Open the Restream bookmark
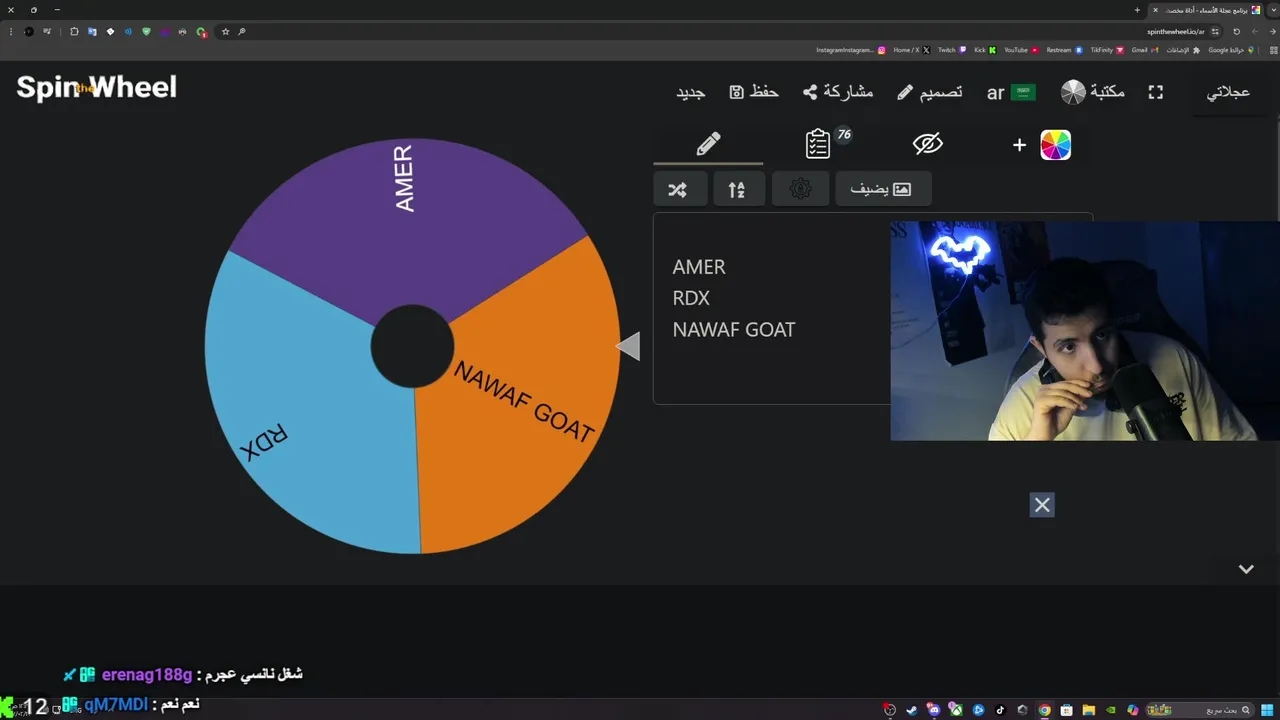The image size is (1280, 720). tap(1064, 50)
